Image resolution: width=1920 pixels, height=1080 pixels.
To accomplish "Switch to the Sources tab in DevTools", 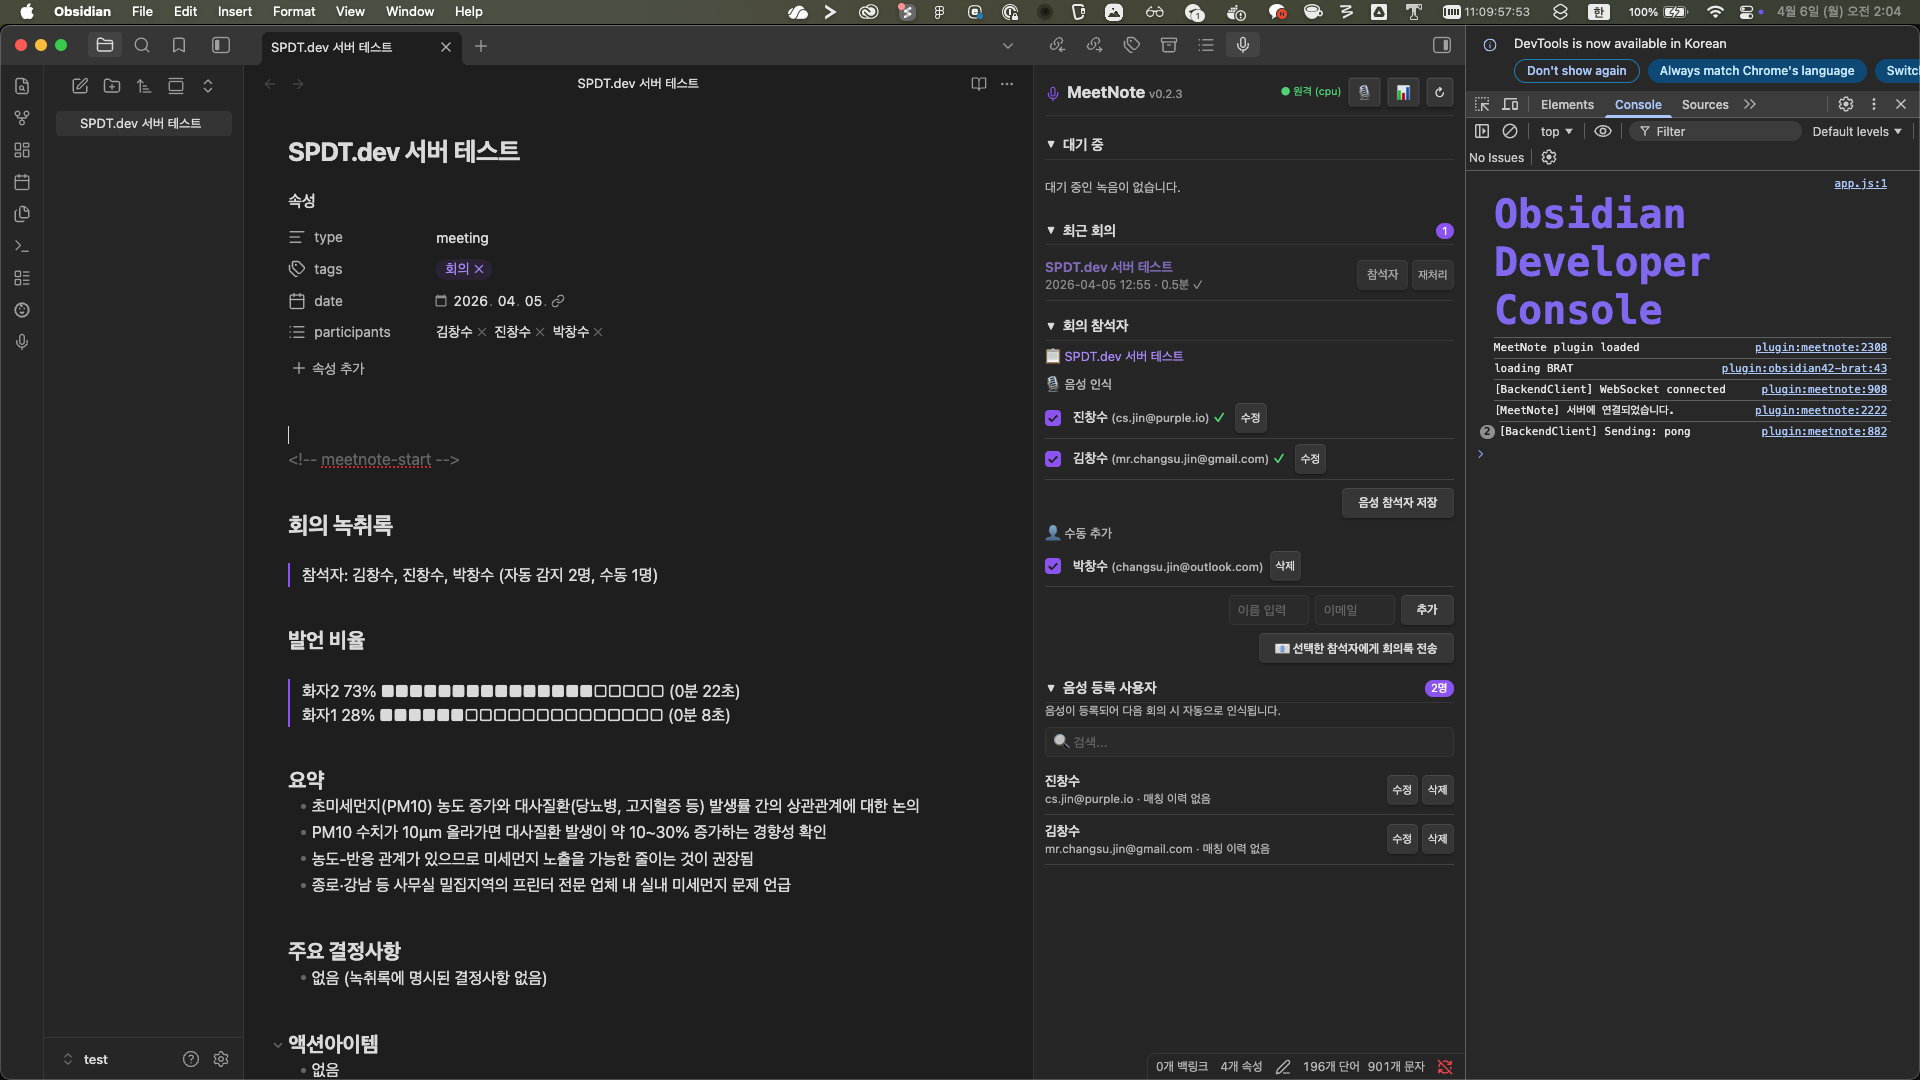I will [1704, 104].
